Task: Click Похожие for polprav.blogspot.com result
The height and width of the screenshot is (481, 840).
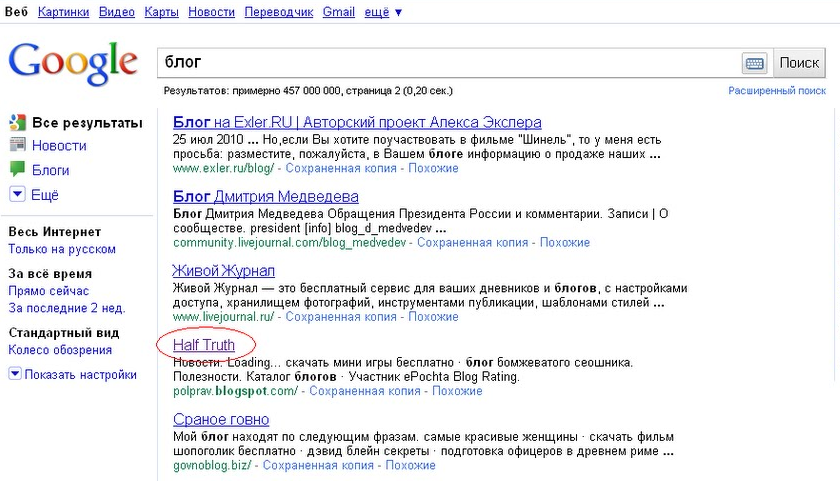Action: click(x=457, y=391)
